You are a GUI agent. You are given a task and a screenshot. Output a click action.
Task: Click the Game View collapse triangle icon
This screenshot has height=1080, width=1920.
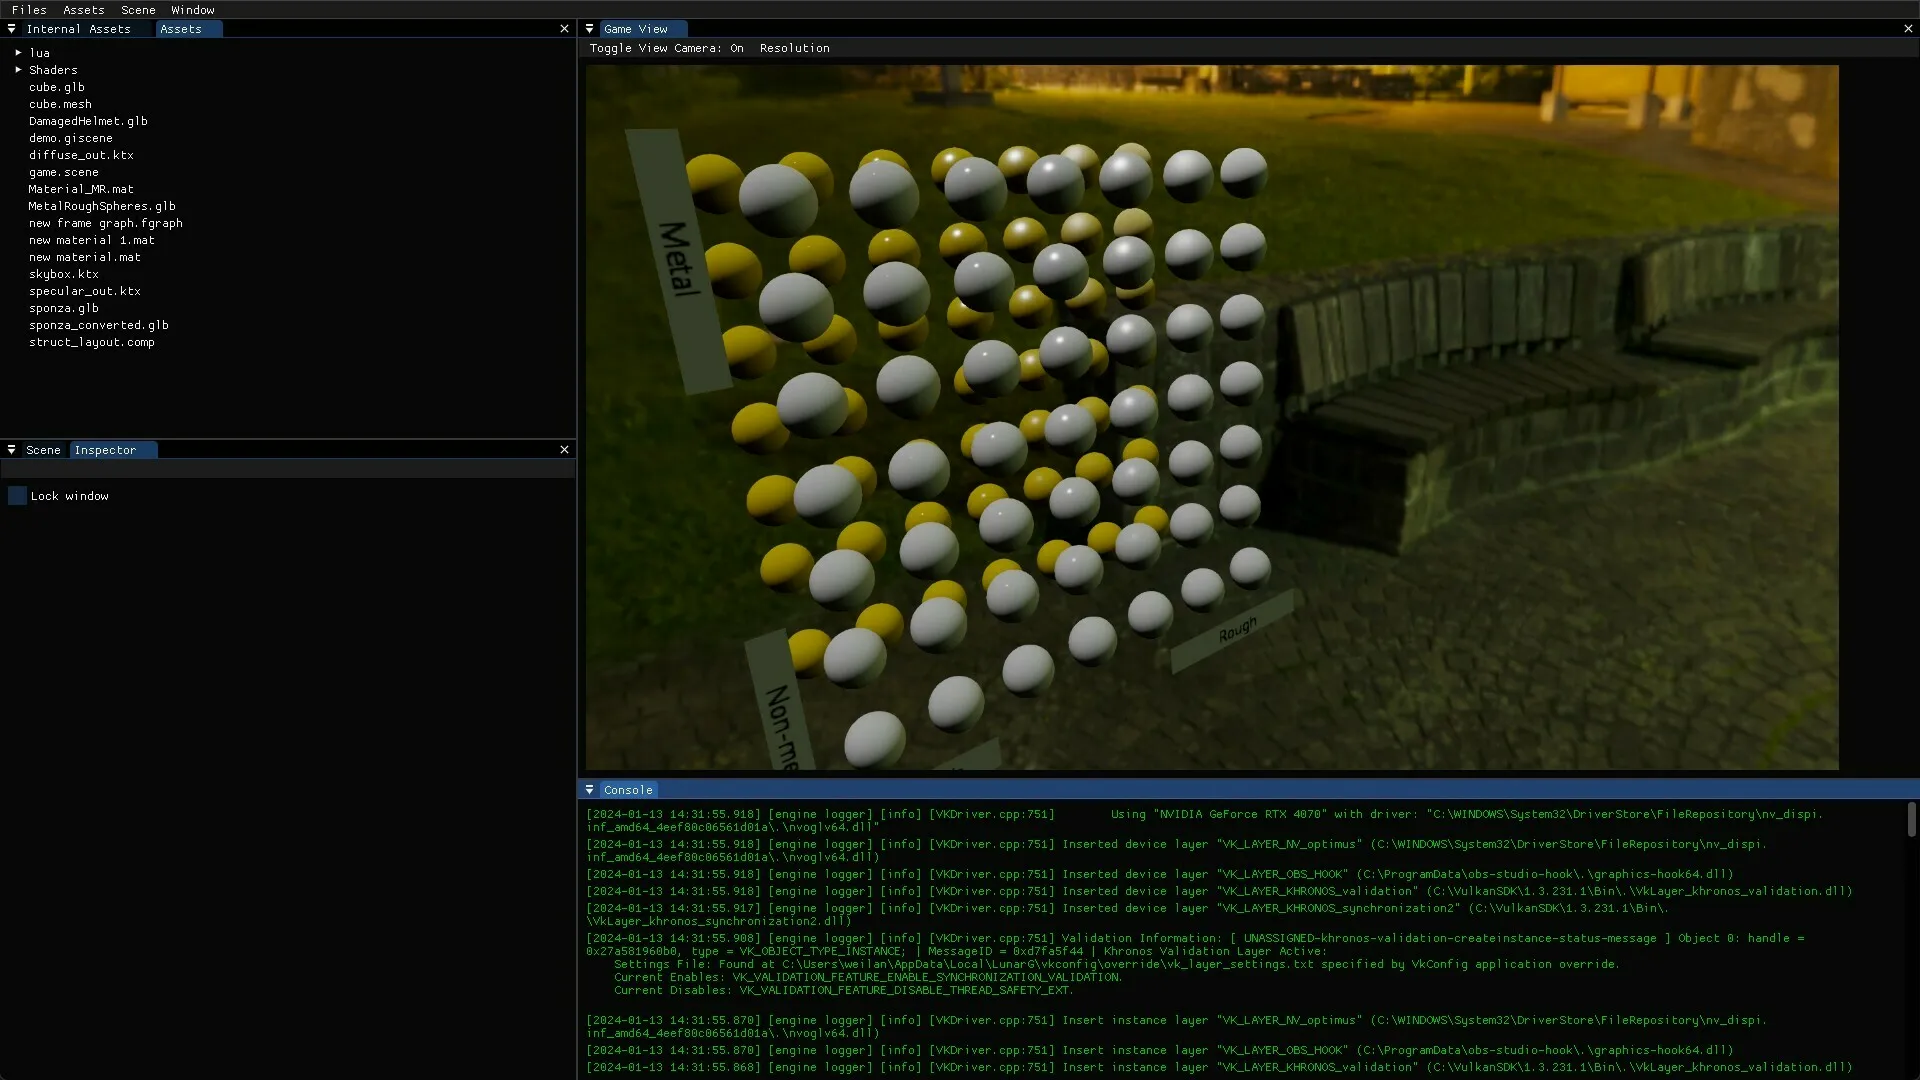pos(589,29)
